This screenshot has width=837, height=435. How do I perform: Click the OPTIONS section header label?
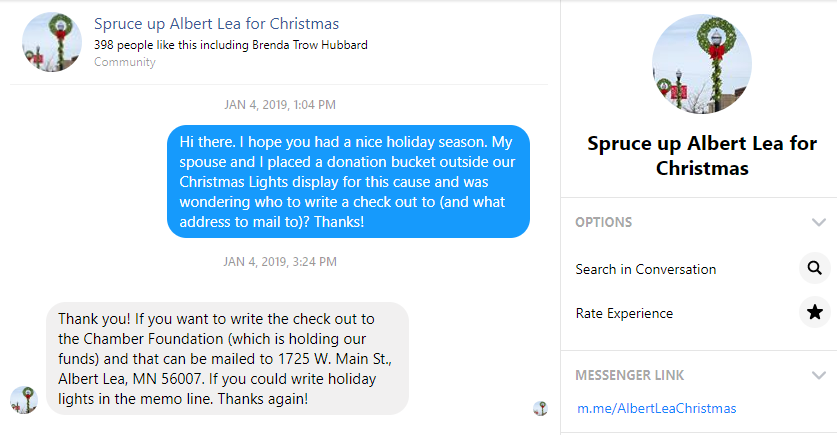click(x=604, y=222)
